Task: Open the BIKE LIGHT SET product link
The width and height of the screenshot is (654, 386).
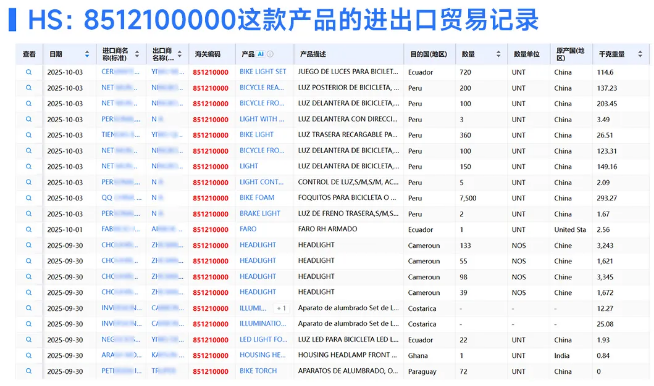Action: point(263,72)
